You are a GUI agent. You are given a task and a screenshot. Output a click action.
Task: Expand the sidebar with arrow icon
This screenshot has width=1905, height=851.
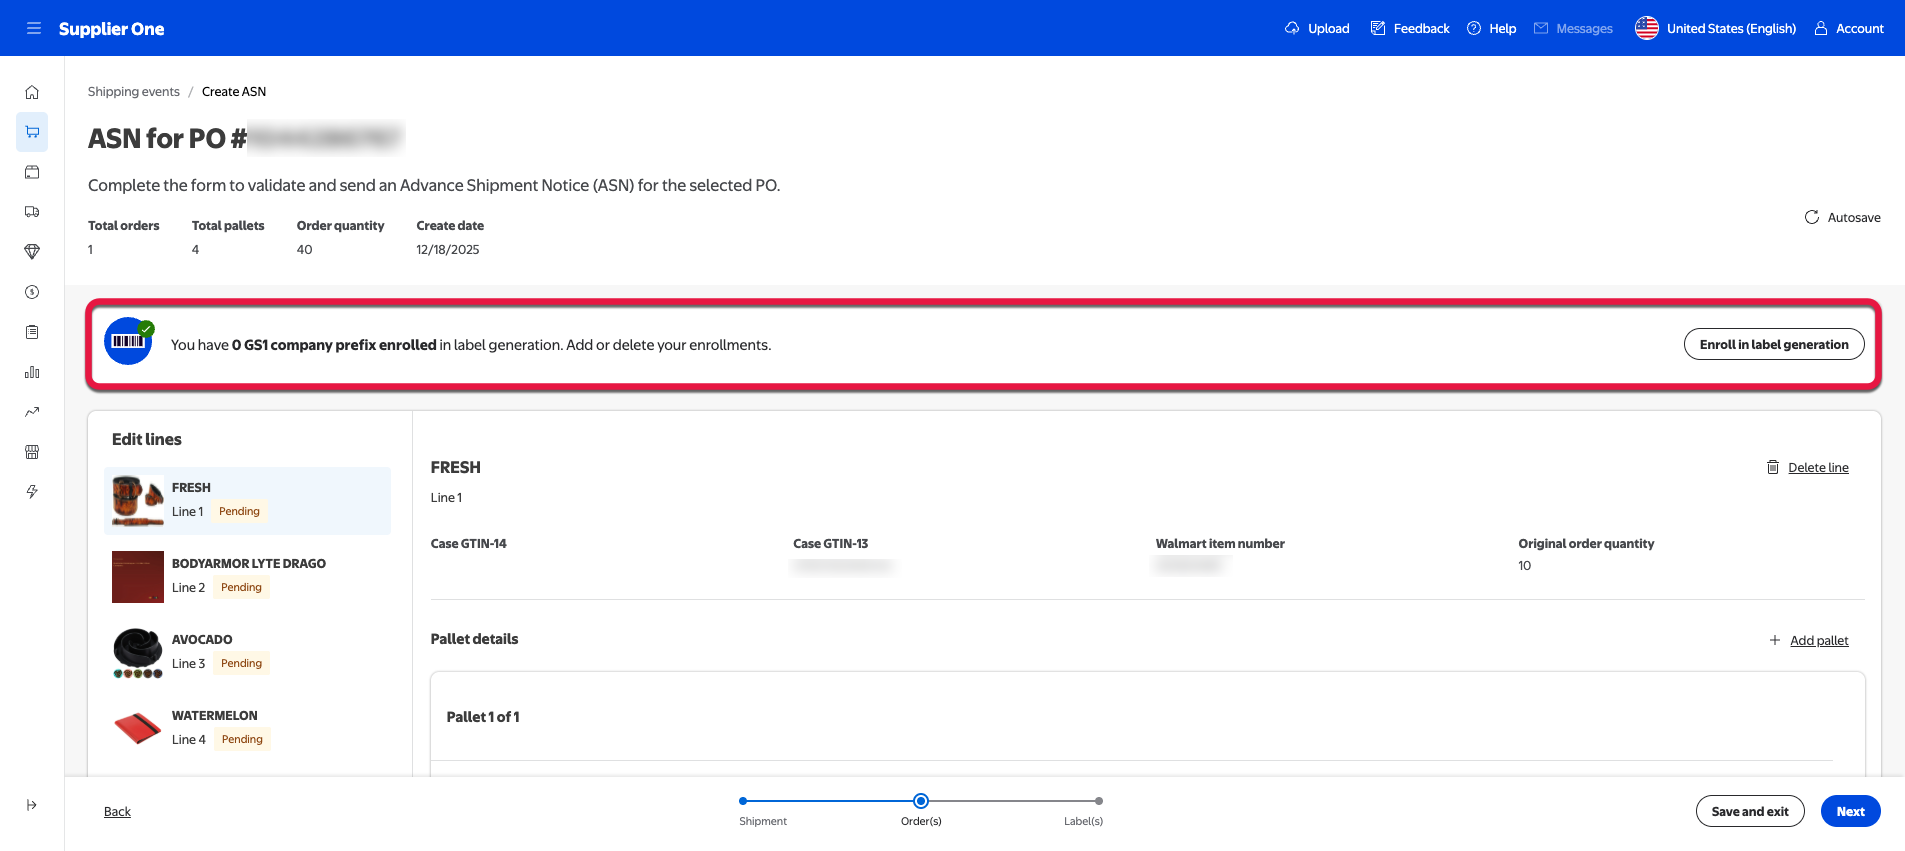pos(32,805)
